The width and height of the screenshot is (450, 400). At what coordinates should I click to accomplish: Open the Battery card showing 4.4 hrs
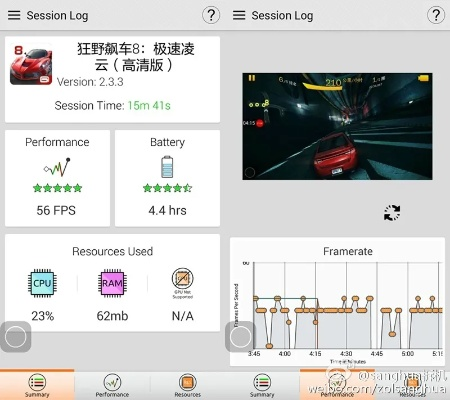coord(167,178)
